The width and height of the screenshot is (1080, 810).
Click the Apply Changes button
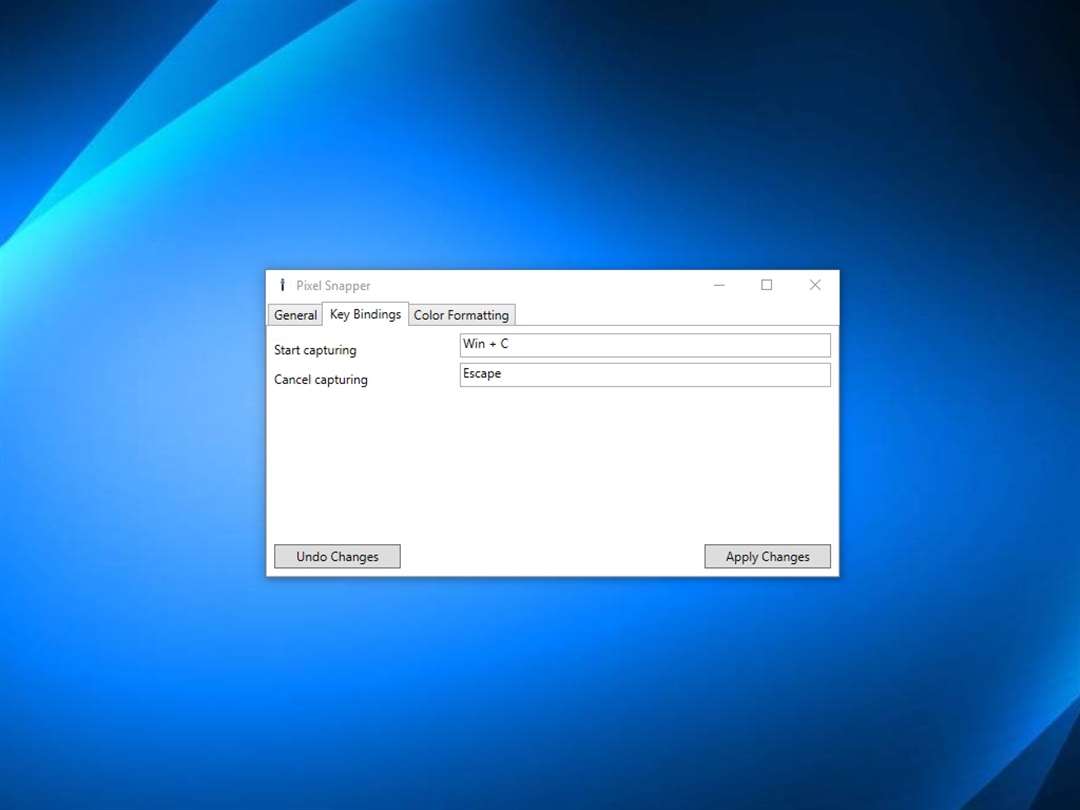click(x=767, y=557)
